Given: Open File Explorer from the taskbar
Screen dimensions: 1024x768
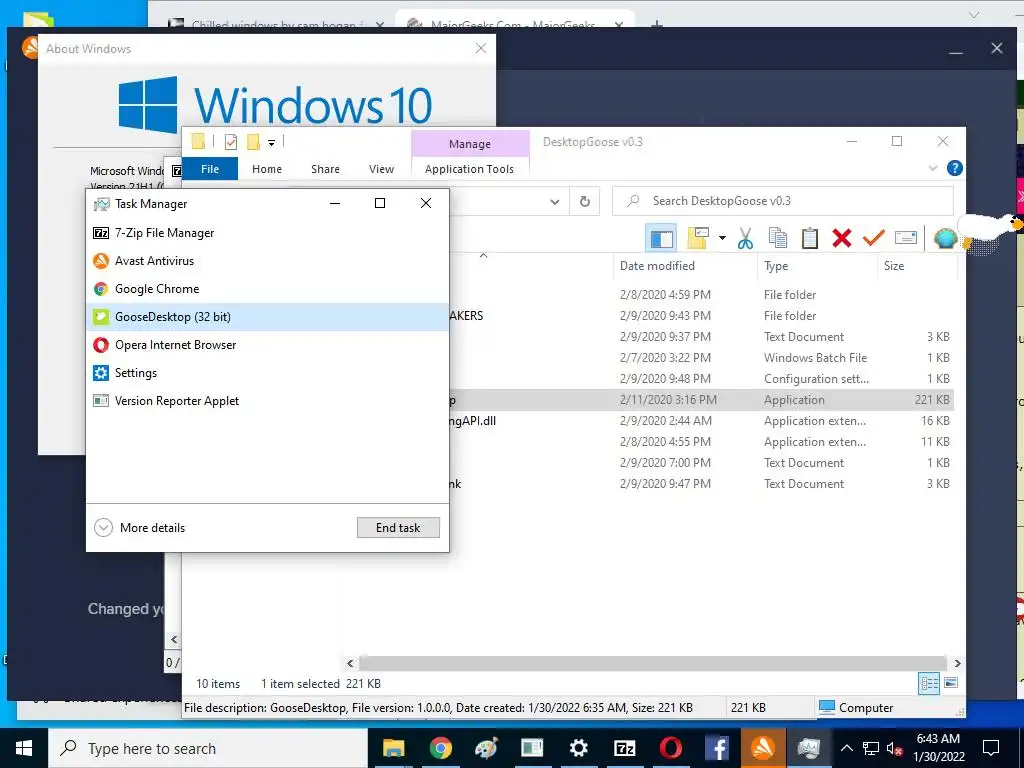Looking at the screenshot, I should click(x=394, y=748).
